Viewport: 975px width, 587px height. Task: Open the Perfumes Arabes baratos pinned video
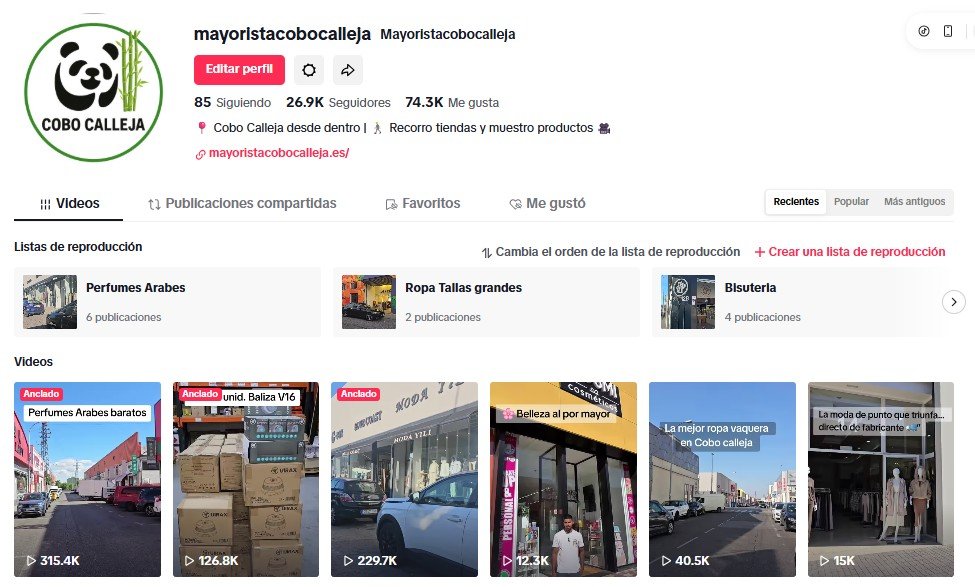tap(88, 479)
